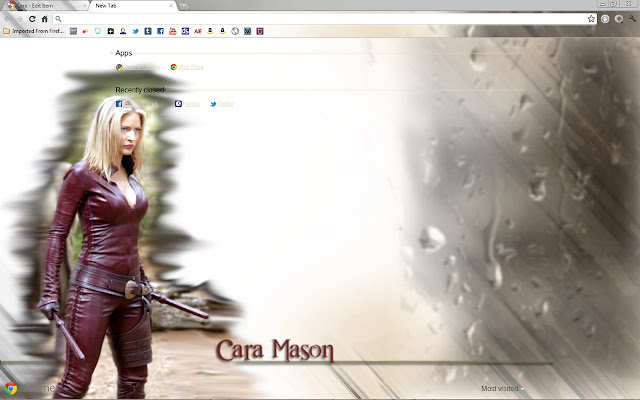Open the purple icon after Imported folder
The height and width of the screenshot is (400, 640).
73,31
